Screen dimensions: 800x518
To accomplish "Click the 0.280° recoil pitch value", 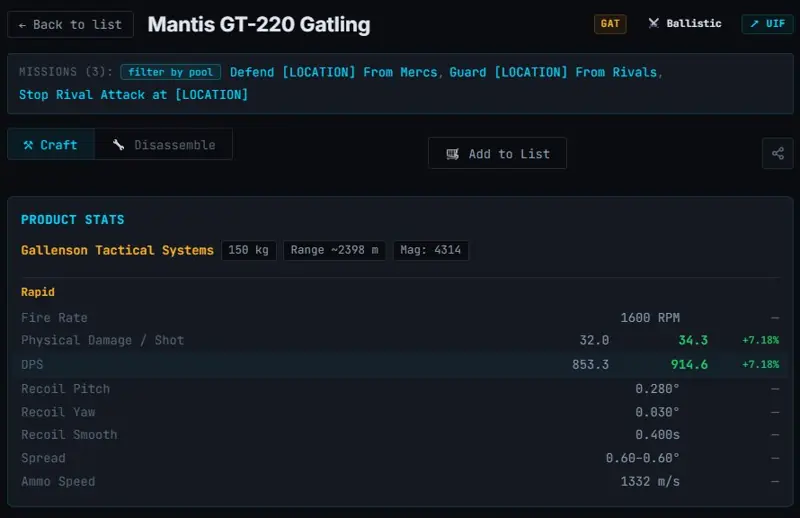I will click(x=657, y=389).
